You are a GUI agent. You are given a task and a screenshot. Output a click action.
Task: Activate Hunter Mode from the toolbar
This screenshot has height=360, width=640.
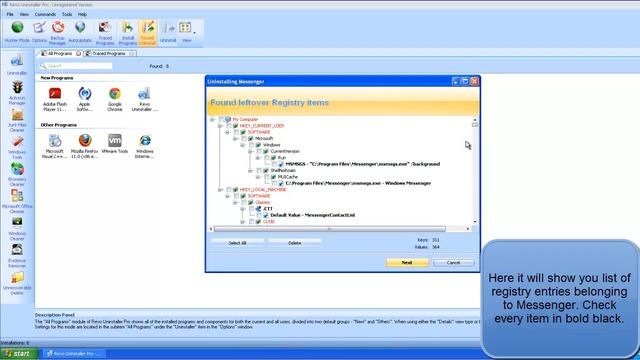[17, 32]
